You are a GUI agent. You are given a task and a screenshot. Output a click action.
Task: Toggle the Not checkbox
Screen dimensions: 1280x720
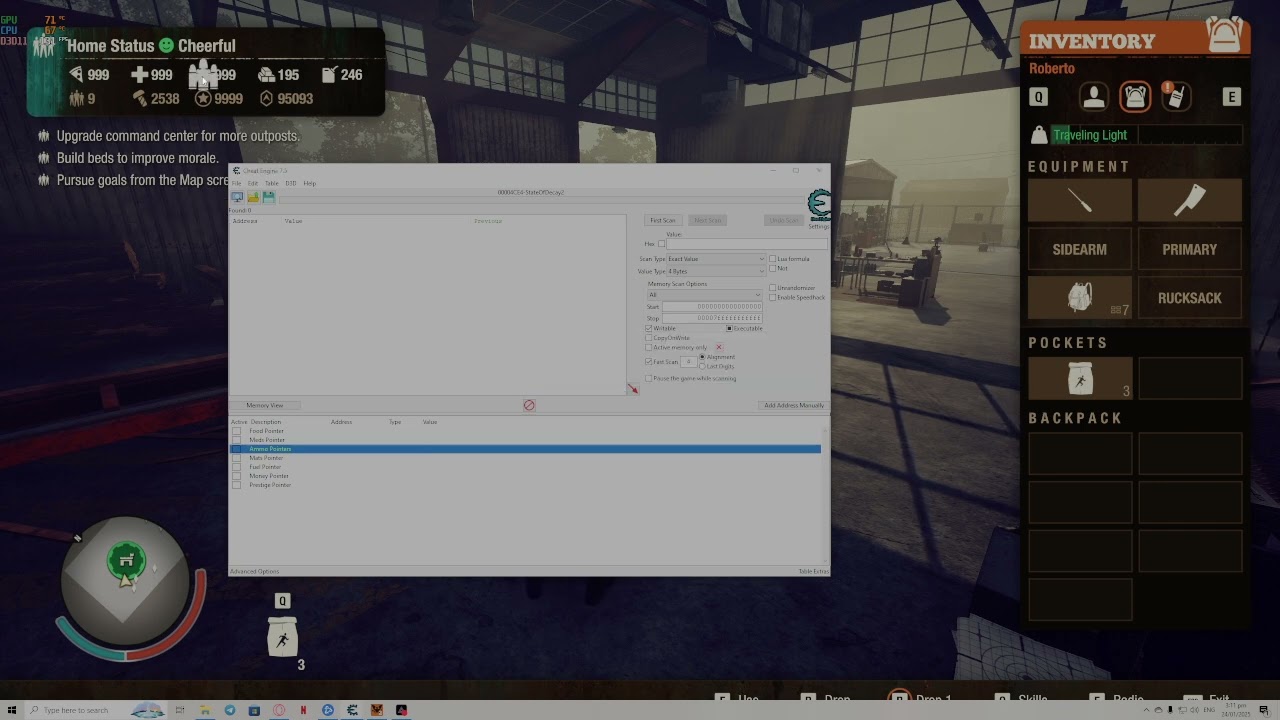point(772,268)
